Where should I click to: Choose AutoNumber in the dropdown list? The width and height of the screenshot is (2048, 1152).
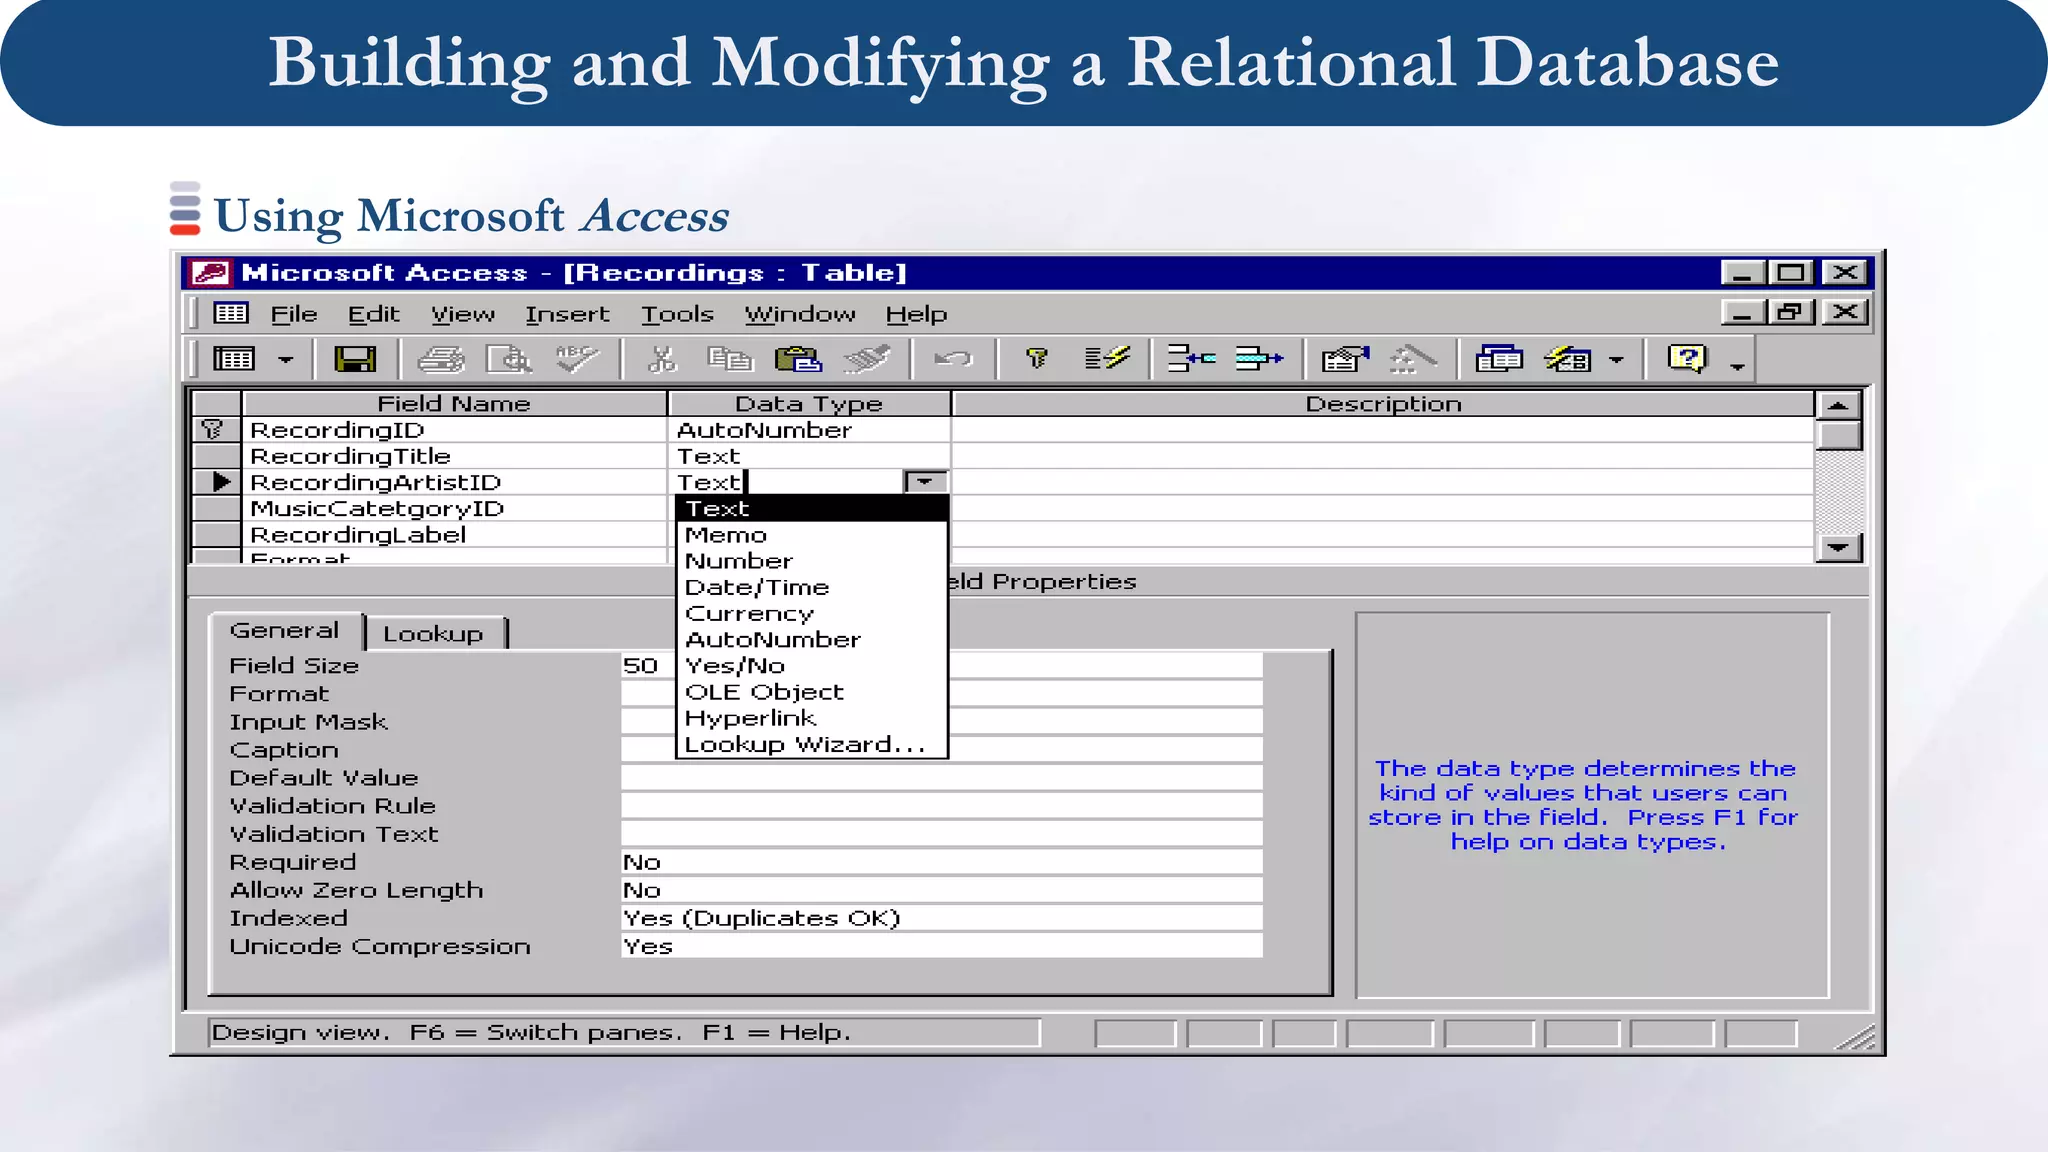[812, 639]
